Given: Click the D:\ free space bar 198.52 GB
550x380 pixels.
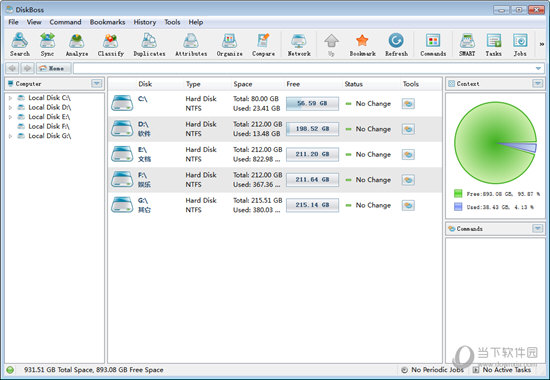Looking at the screenshot, I should [312, 129].
